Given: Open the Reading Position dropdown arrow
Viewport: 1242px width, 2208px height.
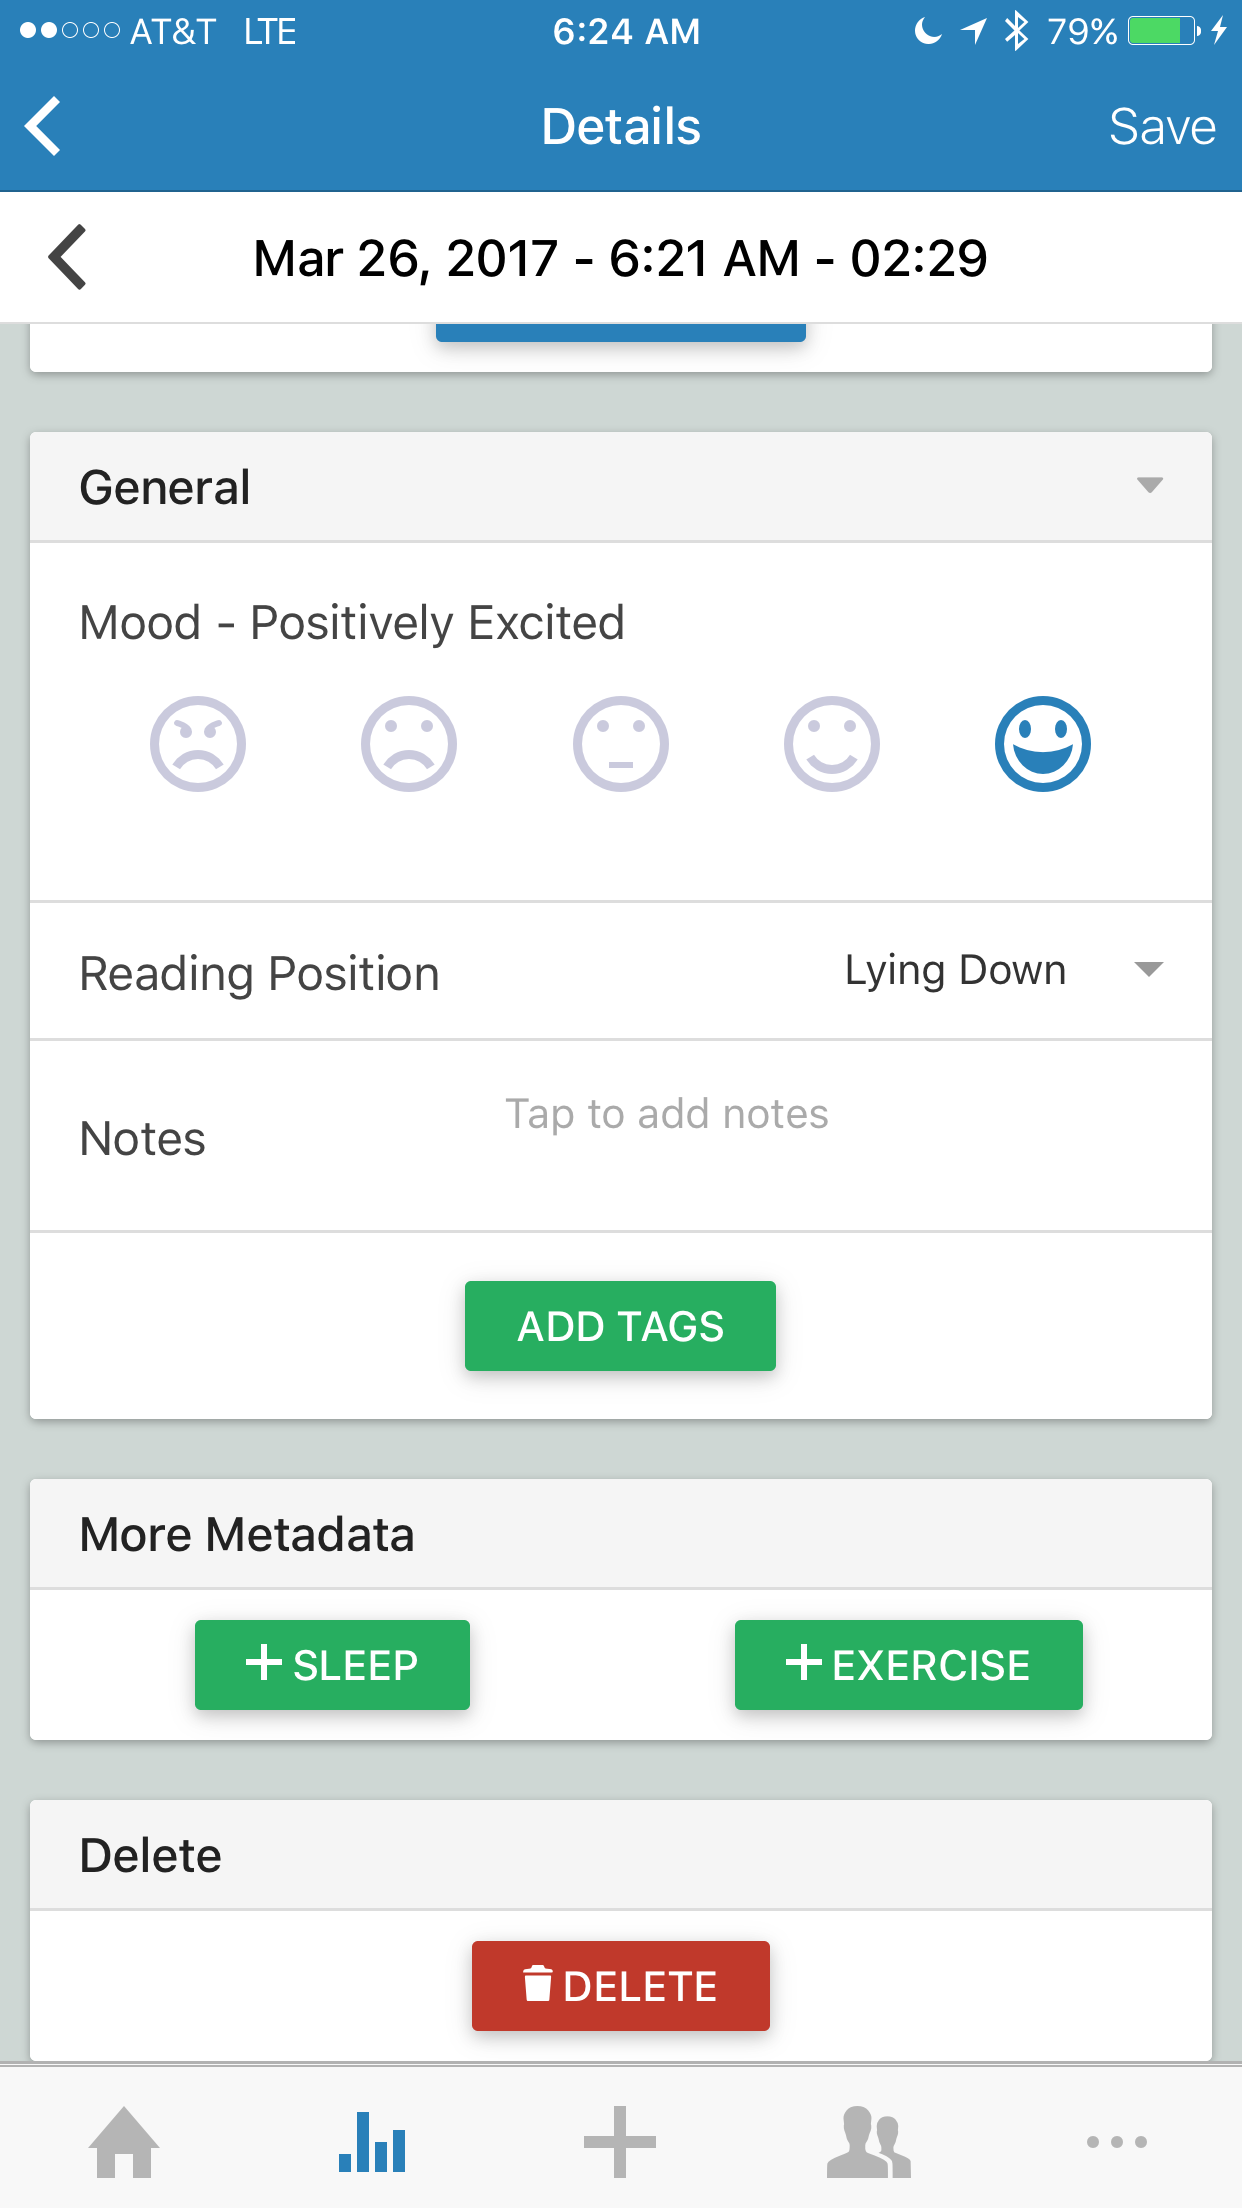Looking at the screenshot, I should pyautogui.click(x=1150, y=970).
